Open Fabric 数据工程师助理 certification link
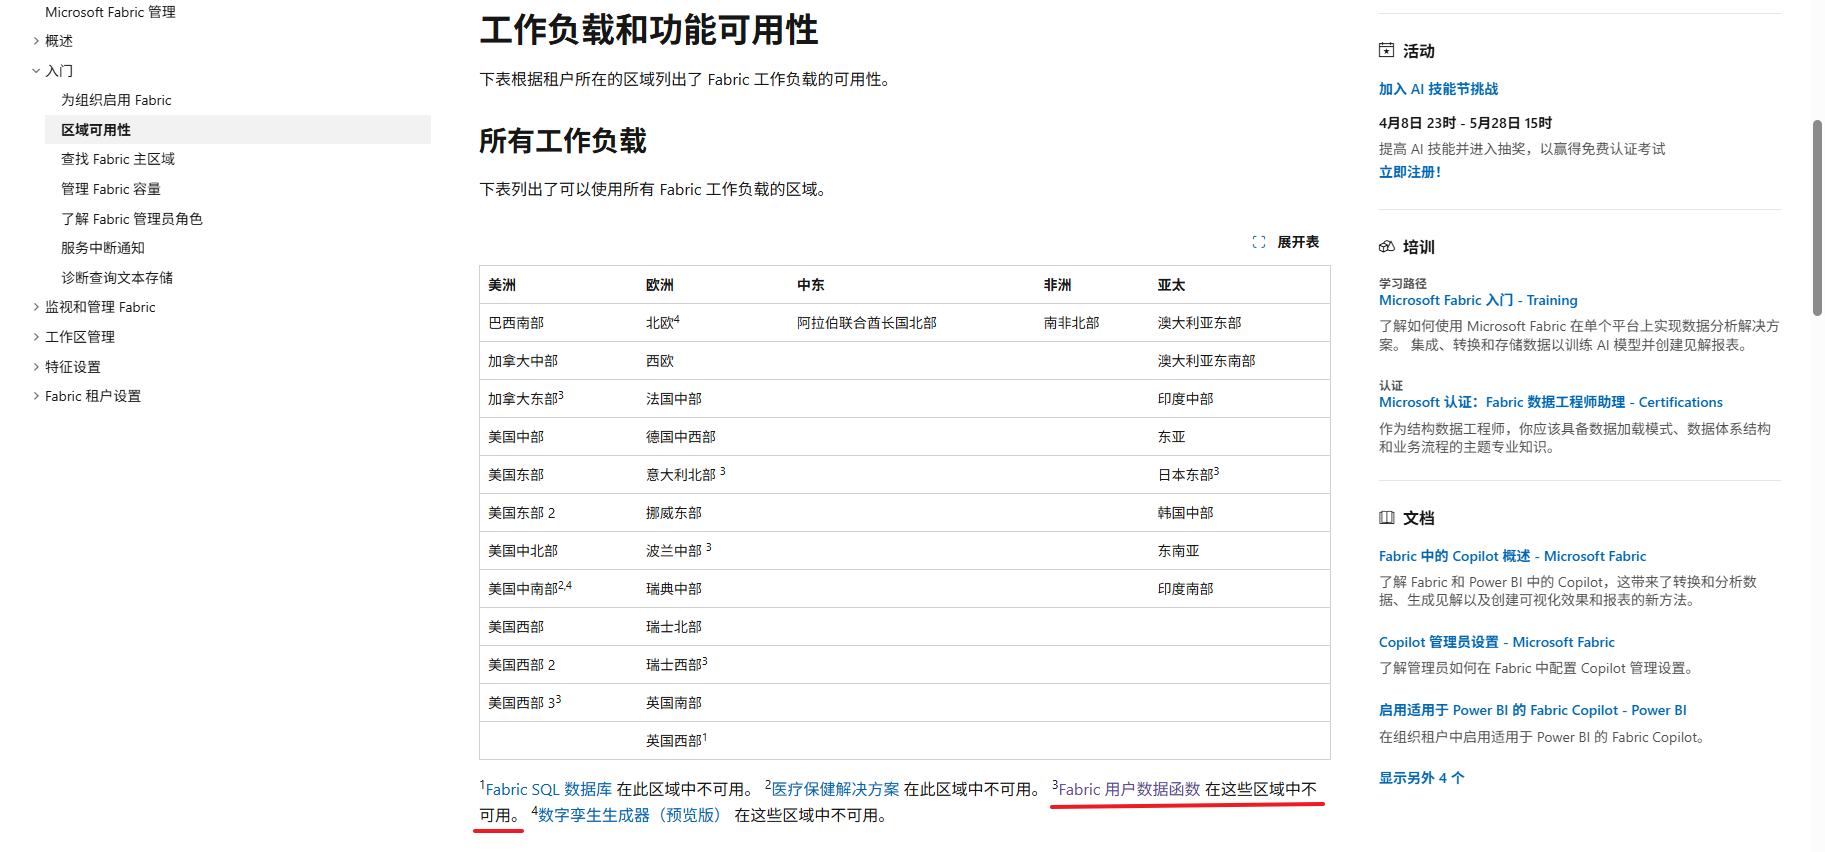 tap(1551, 402)
